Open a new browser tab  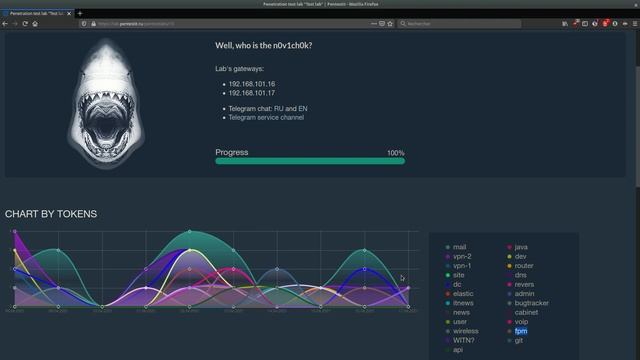[x=80, y=13]
